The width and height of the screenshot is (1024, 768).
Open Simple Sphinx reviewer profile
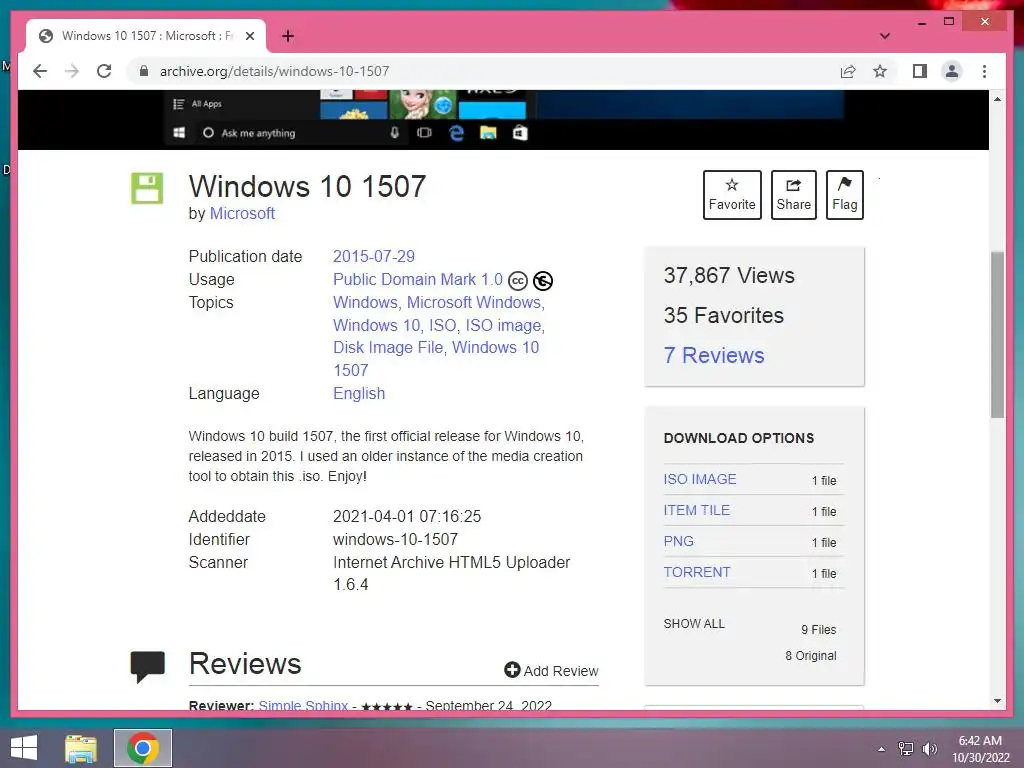303,705
